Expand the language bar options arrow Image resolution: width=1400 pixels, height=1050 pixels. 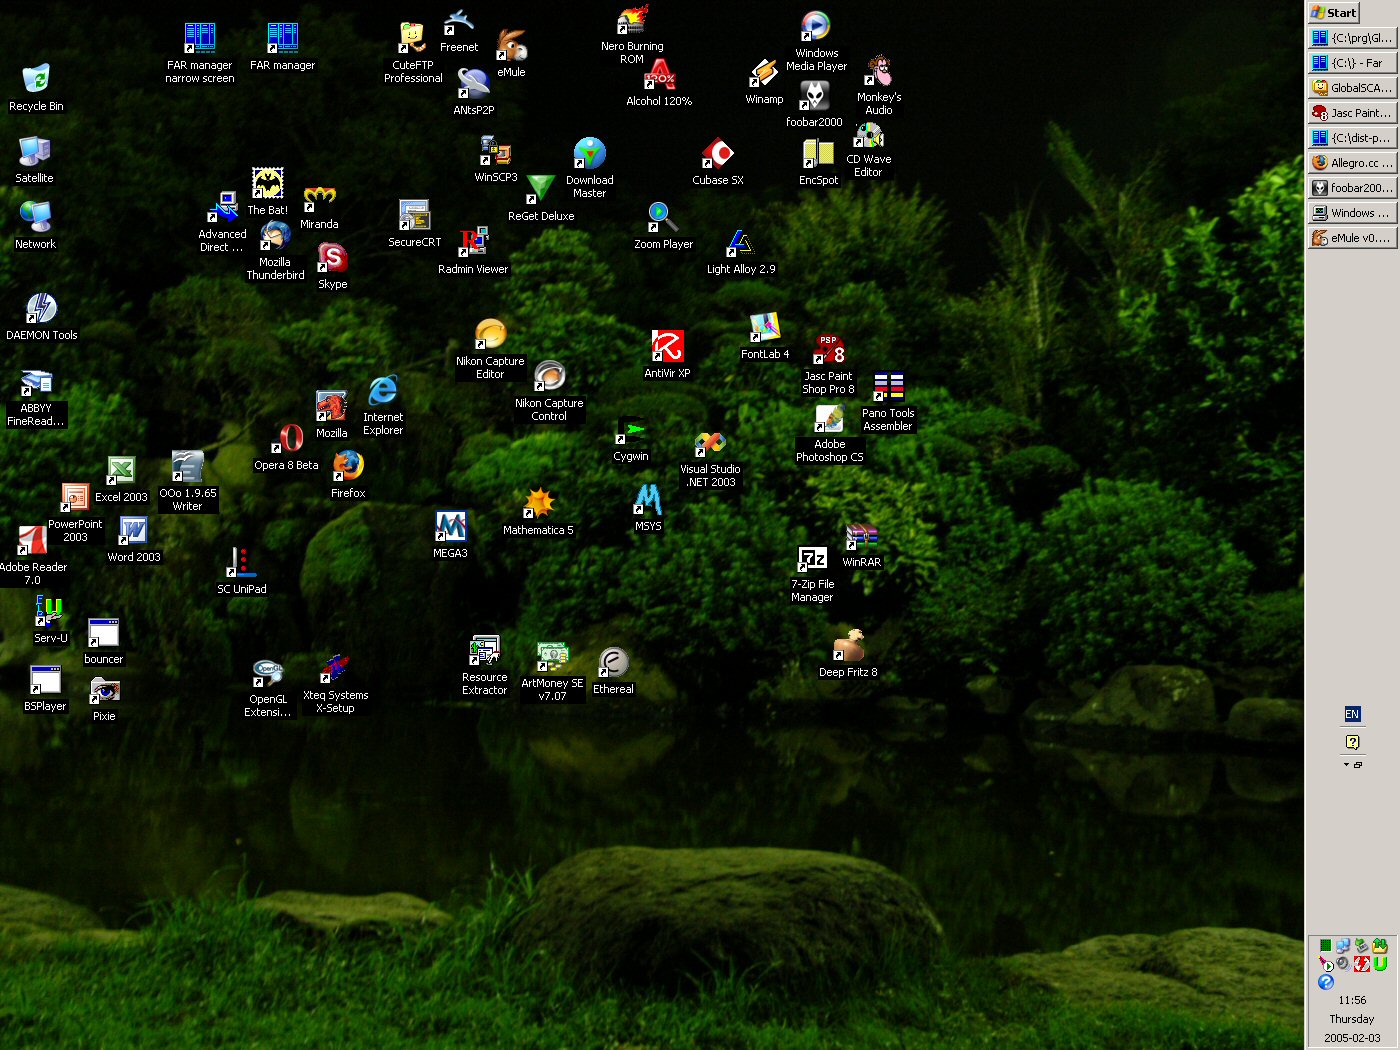1346,765
